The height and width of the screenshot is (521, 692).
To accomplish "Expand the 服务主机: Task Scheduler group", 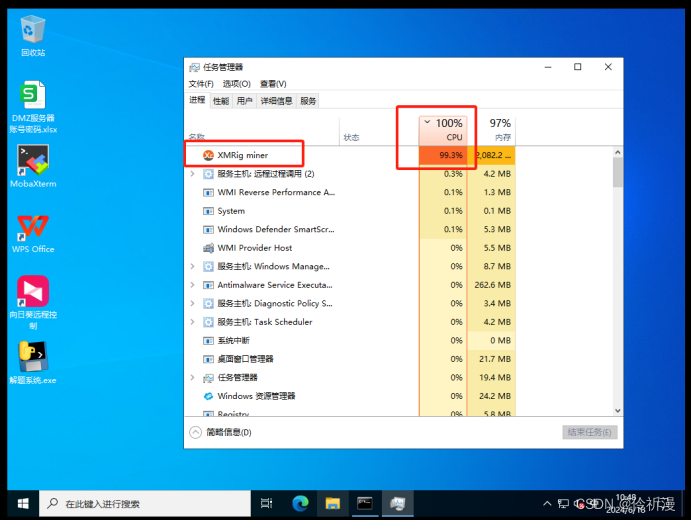I will point(192,322).
